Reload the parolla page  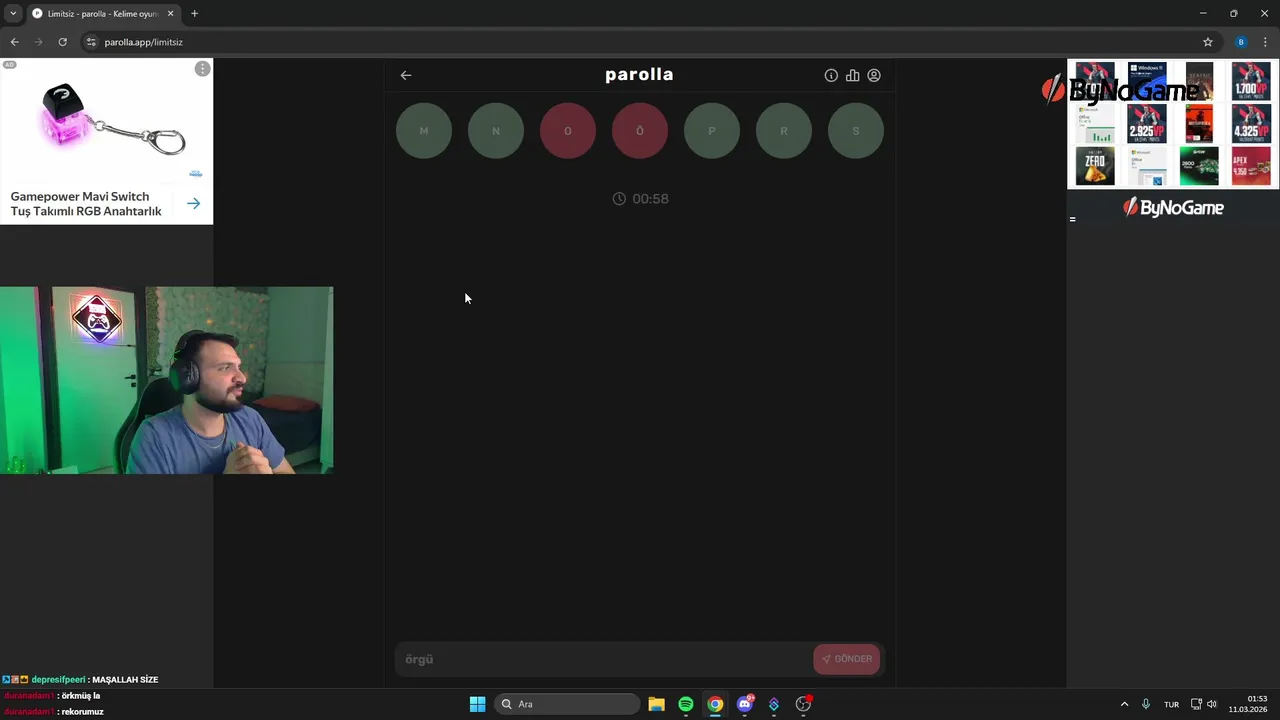point(62,42)
